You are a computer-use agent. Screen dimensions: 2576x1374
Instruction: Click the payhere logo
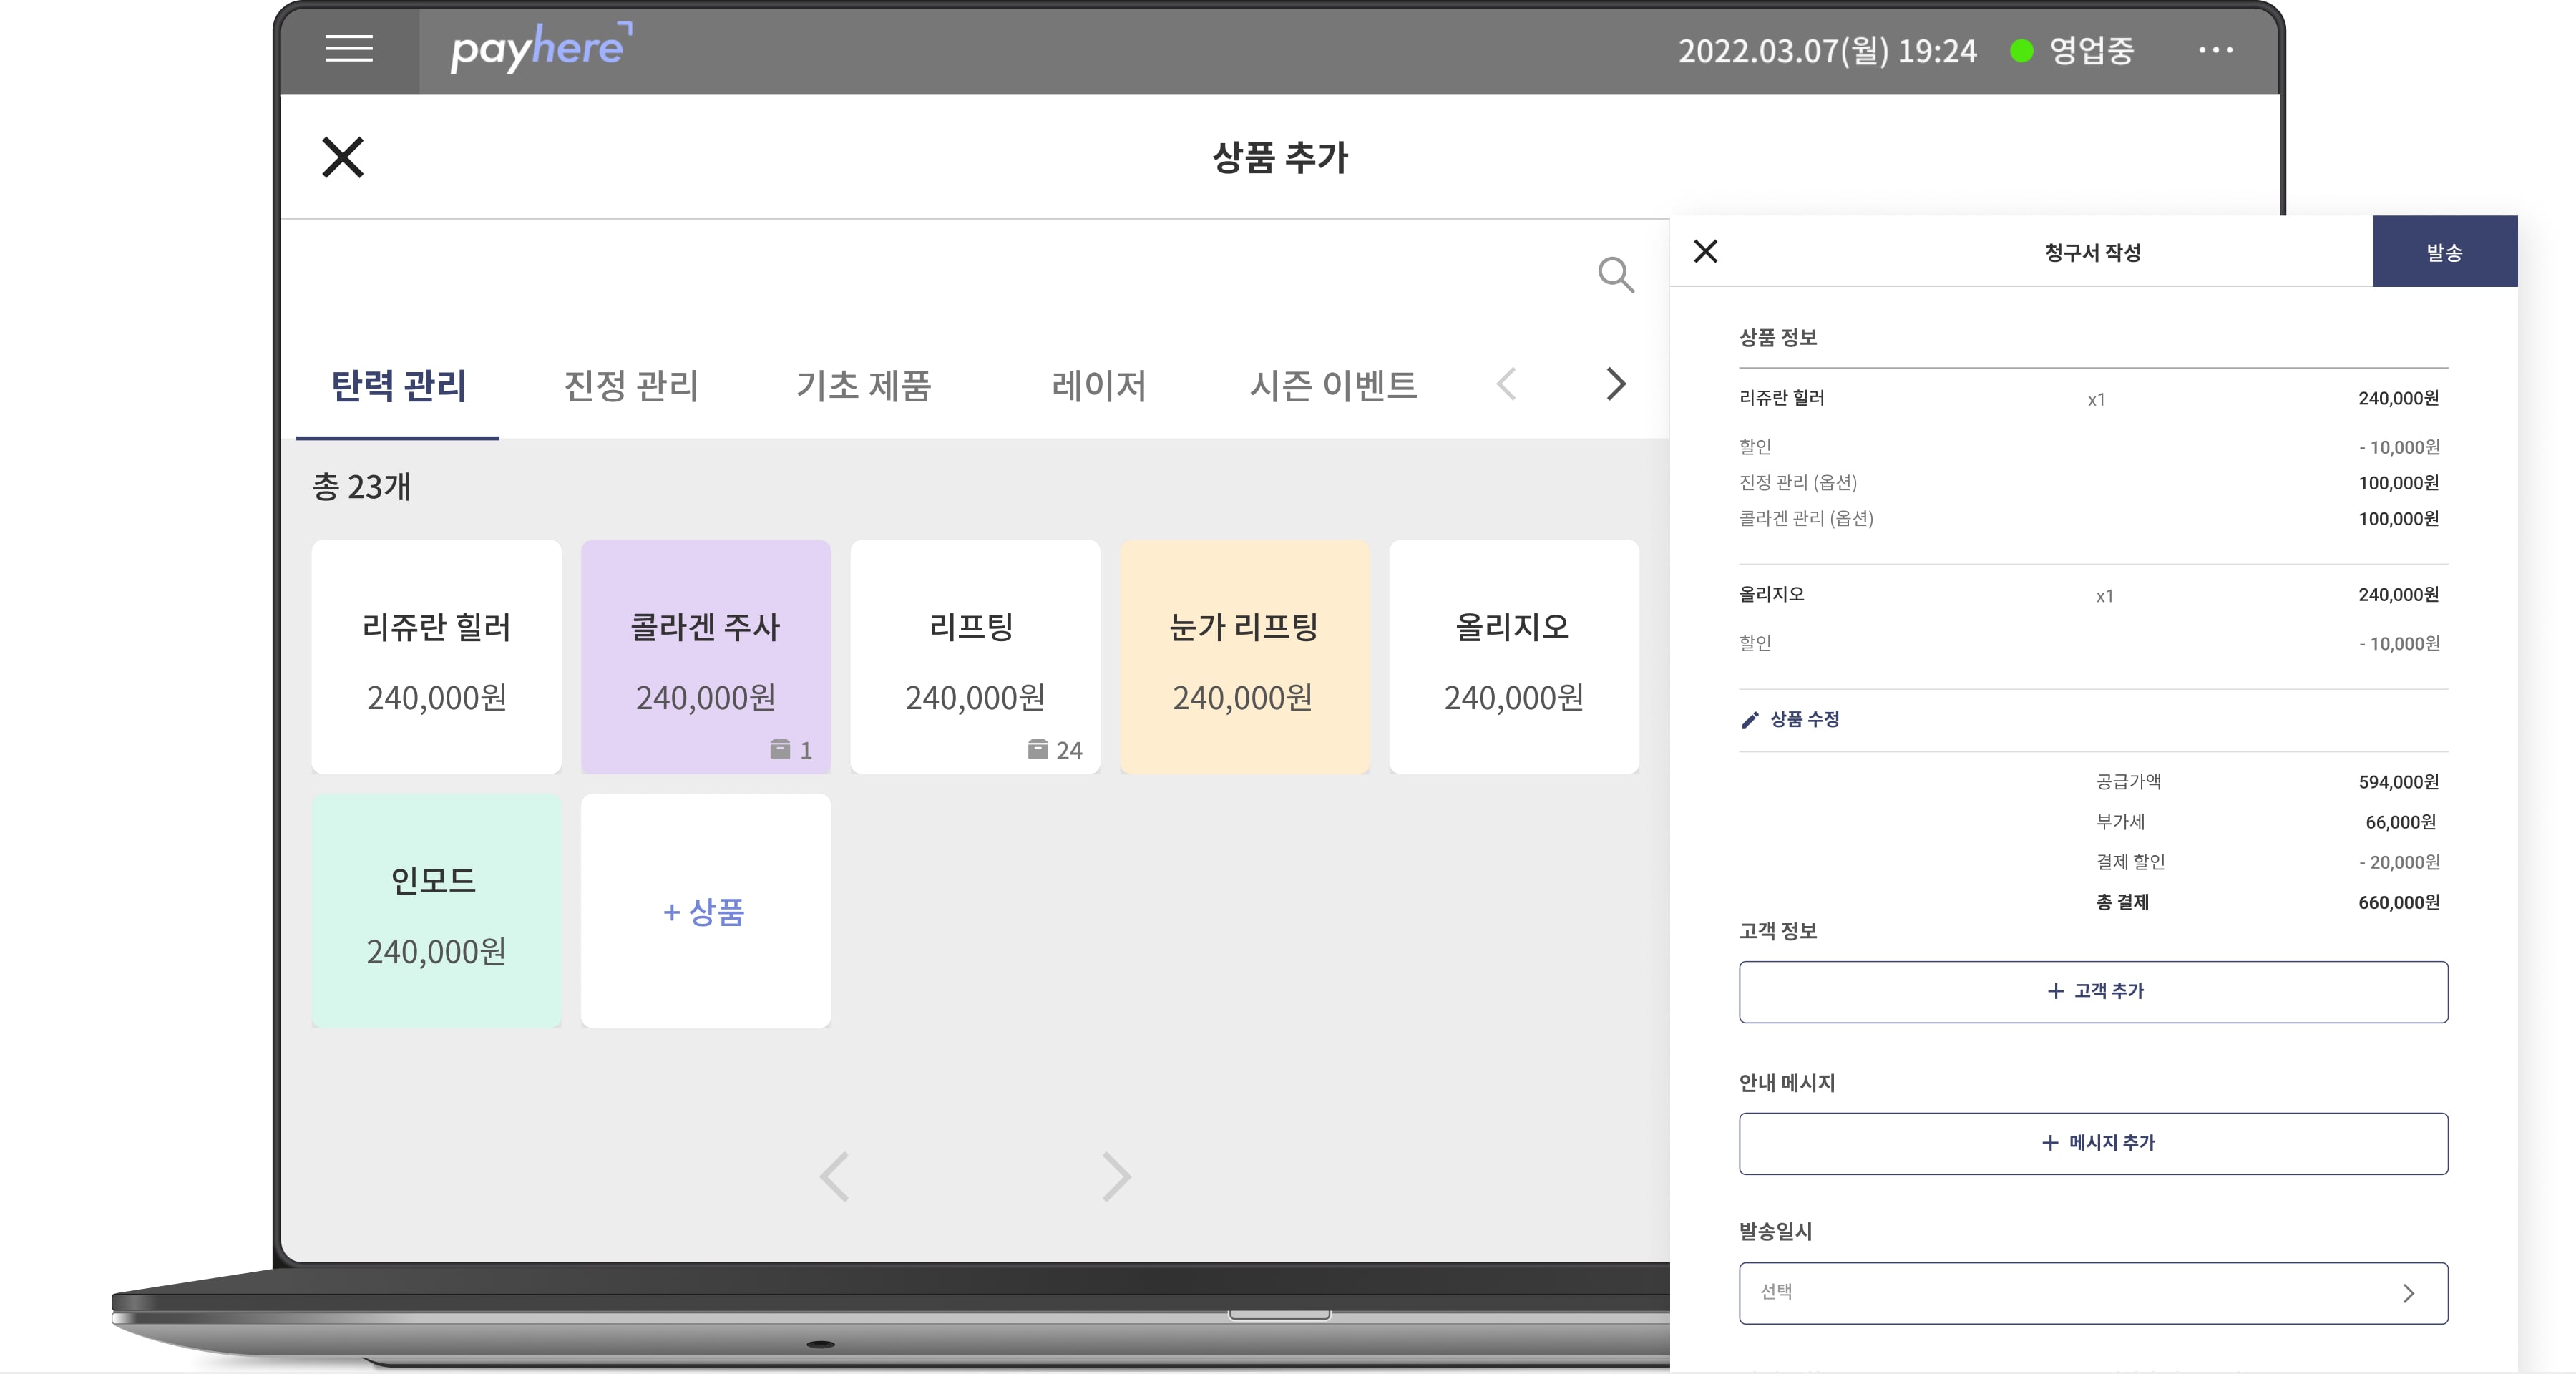click(541, 47)
